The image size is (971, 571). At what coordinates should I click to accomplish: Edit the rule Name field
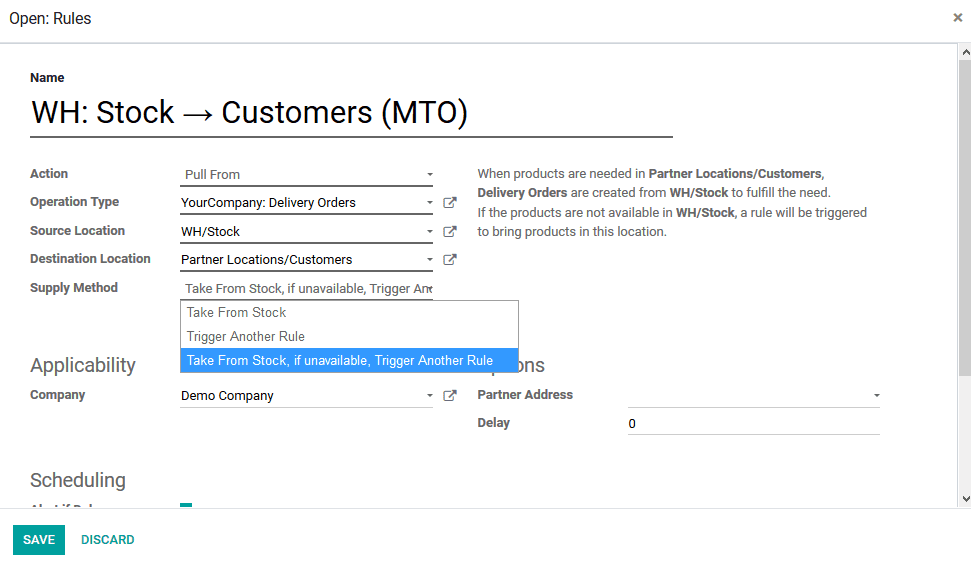point(351,113)
